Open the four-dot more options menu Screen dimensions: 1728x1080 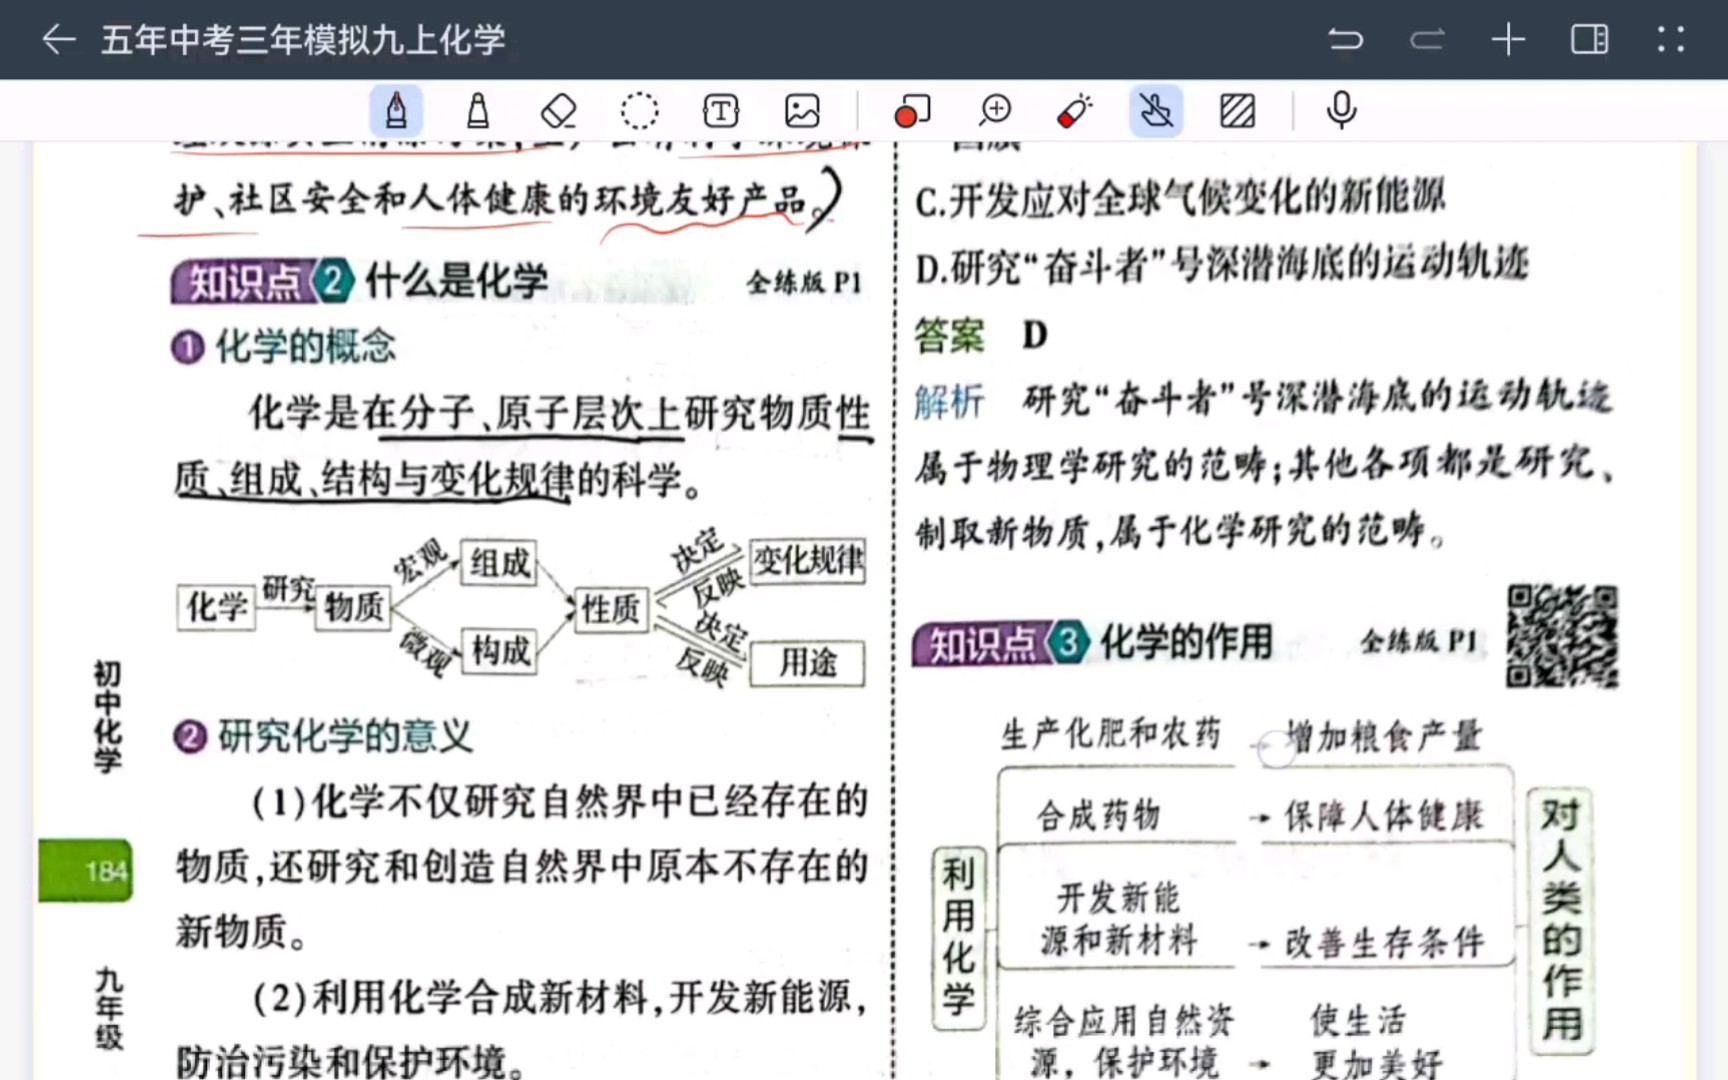click(x=1670, y=40)
